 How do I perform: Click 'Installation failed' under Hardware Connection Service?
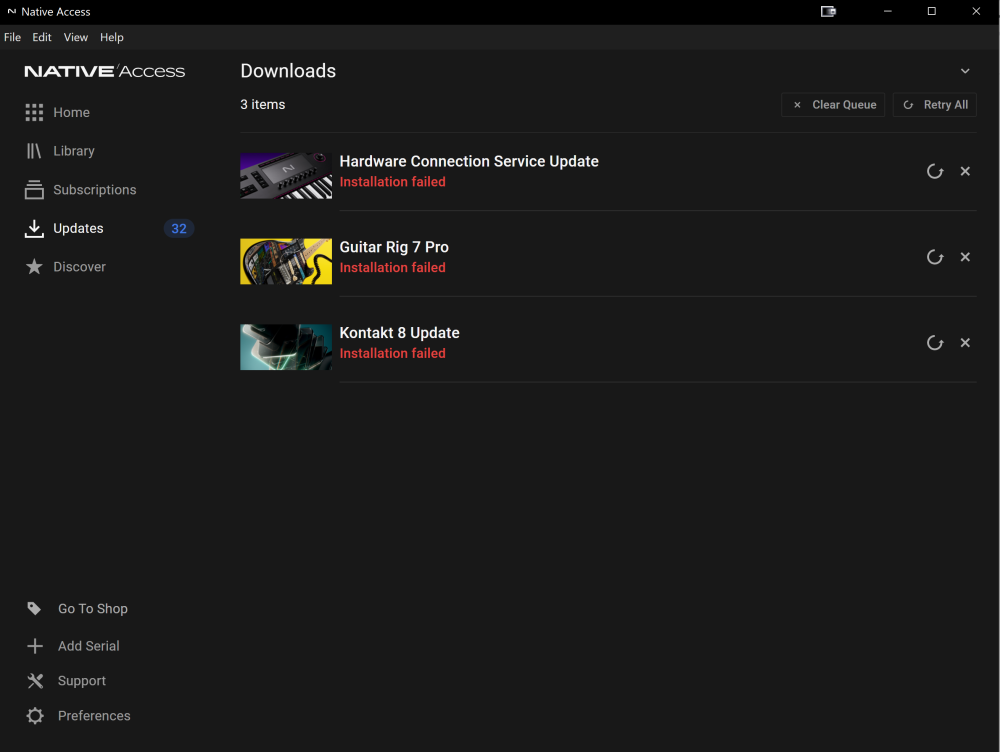click(x=392, y=182)
